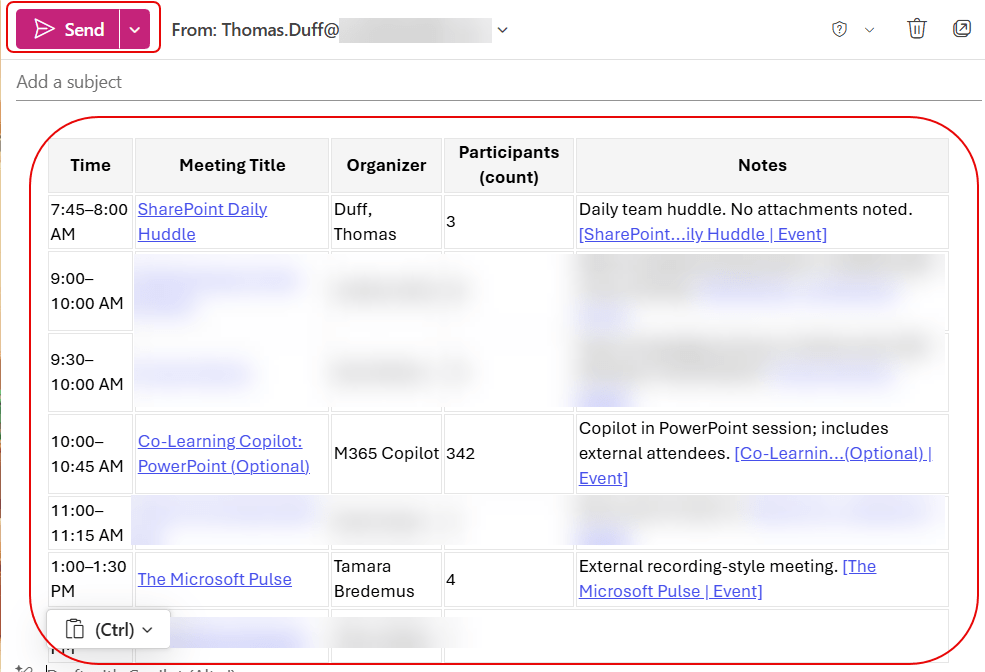This screenshot has width=985, height=672.
Task: Discard draft with the trash icon
Action: (x=916, y=29)
